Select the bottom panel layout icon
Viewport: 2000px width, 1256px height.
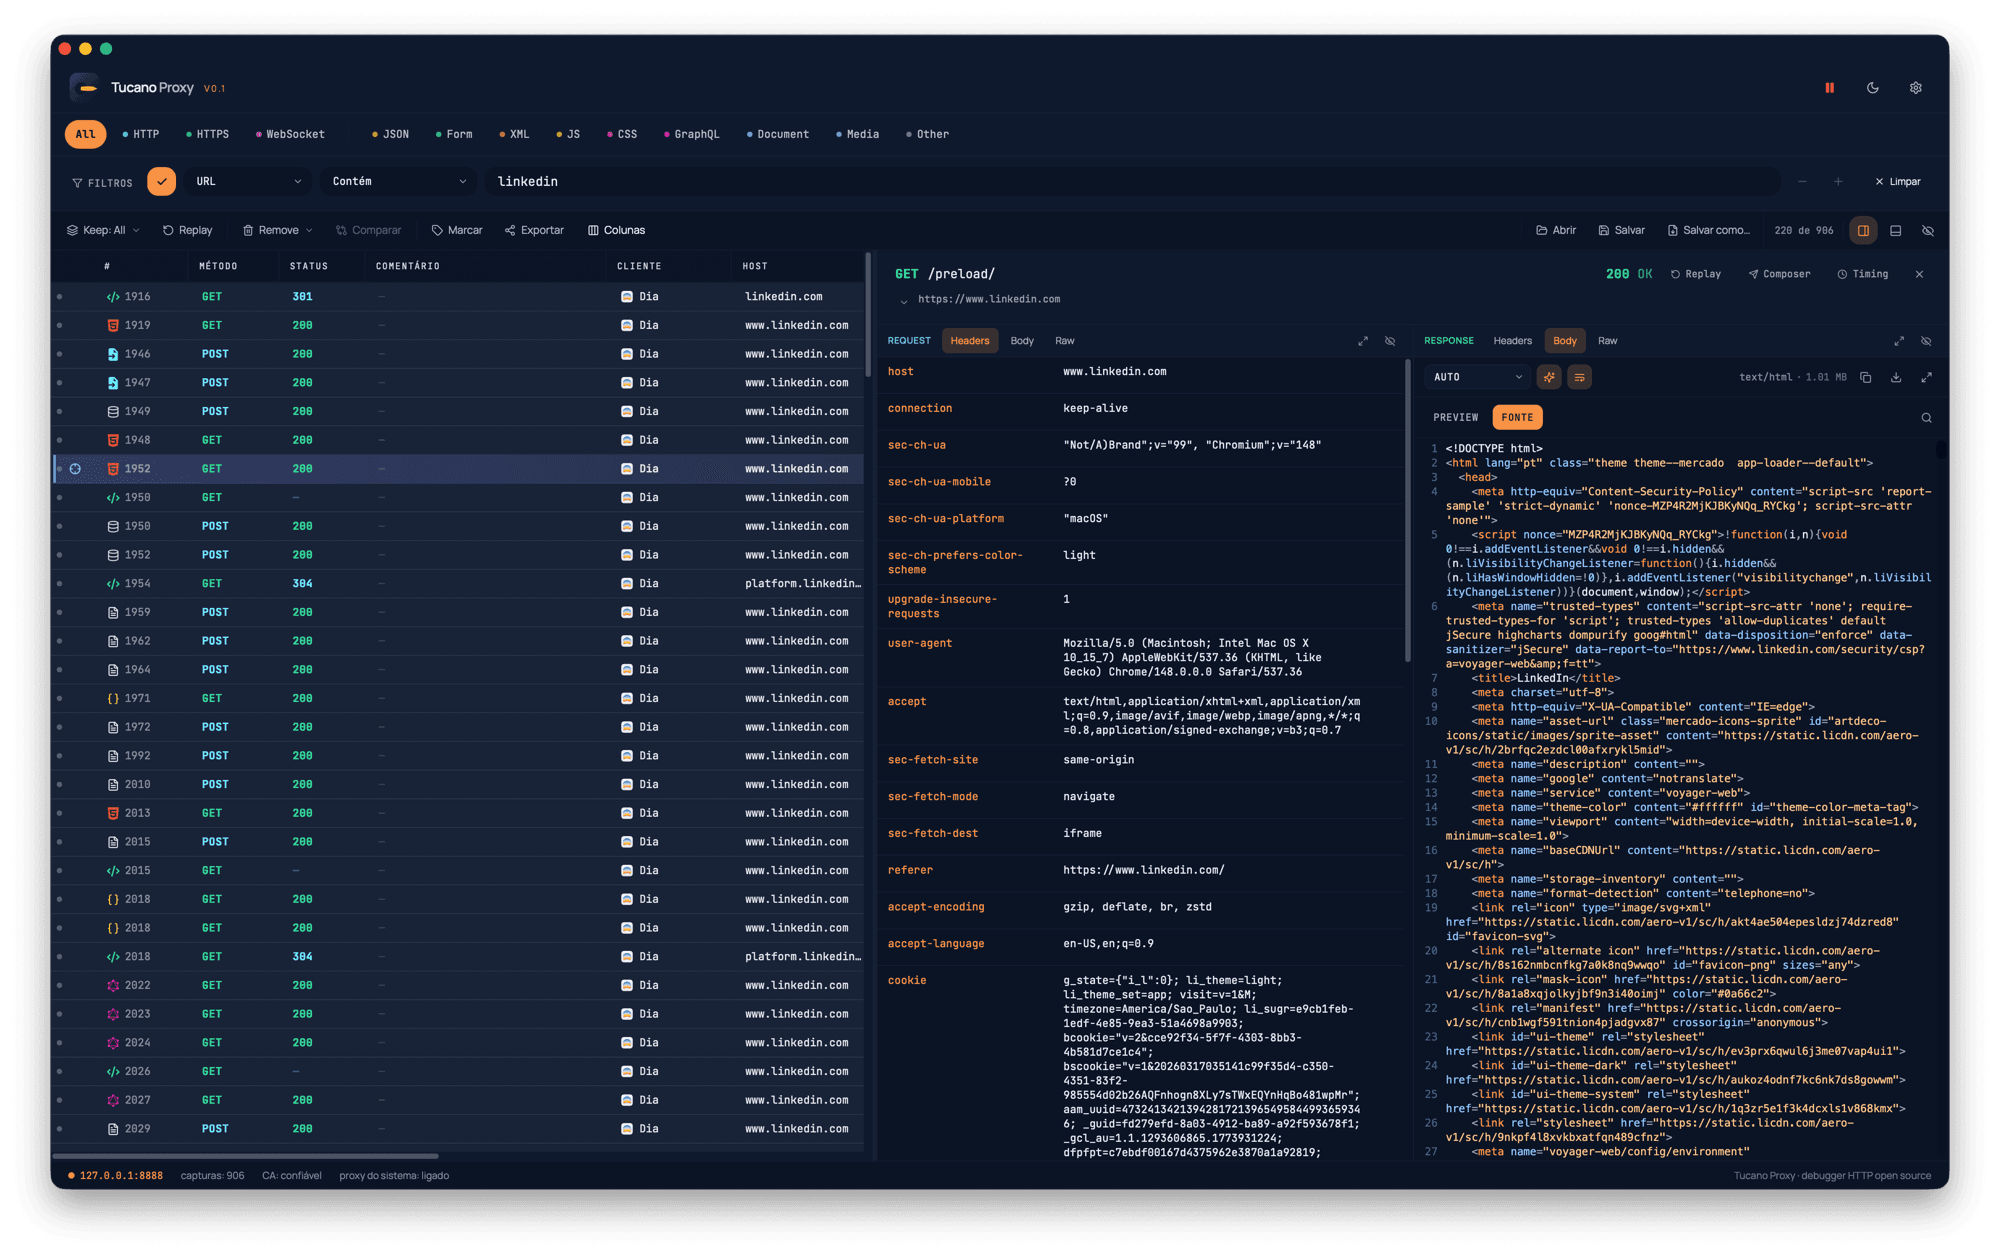tap(1895, 230)
